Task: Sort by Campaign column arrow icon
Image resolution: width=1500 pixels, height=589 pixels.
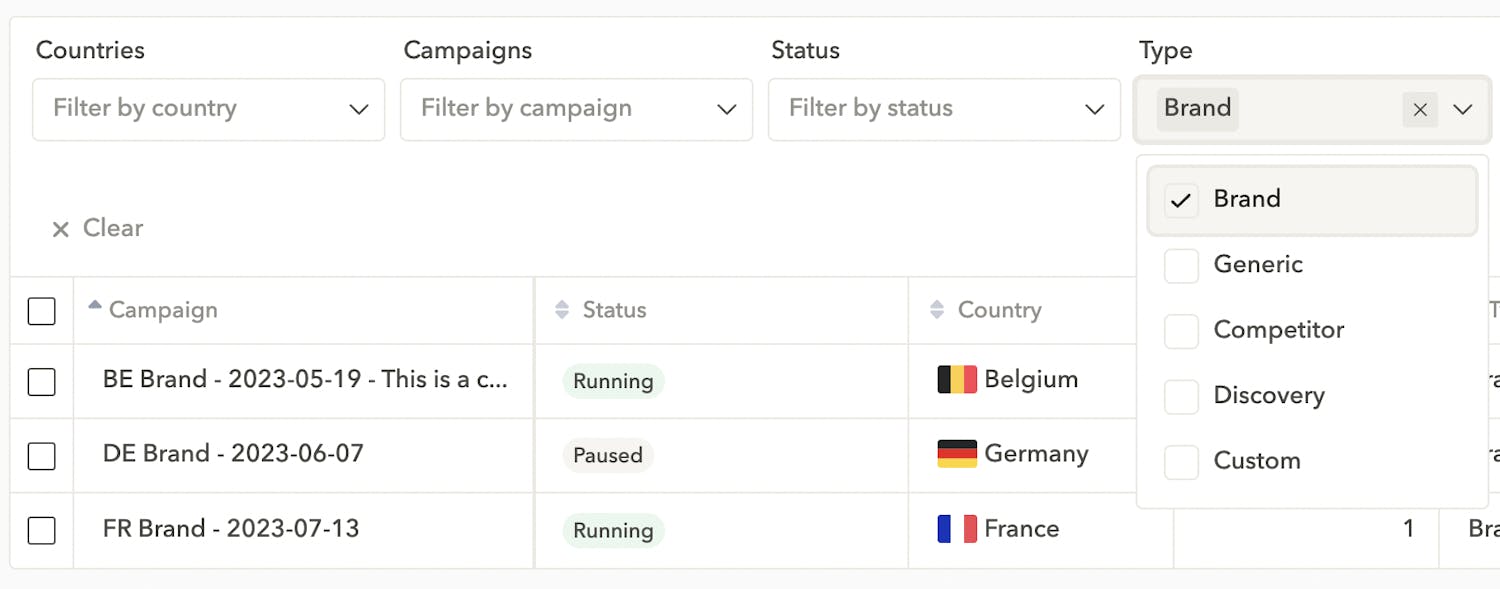Action: 95,305
